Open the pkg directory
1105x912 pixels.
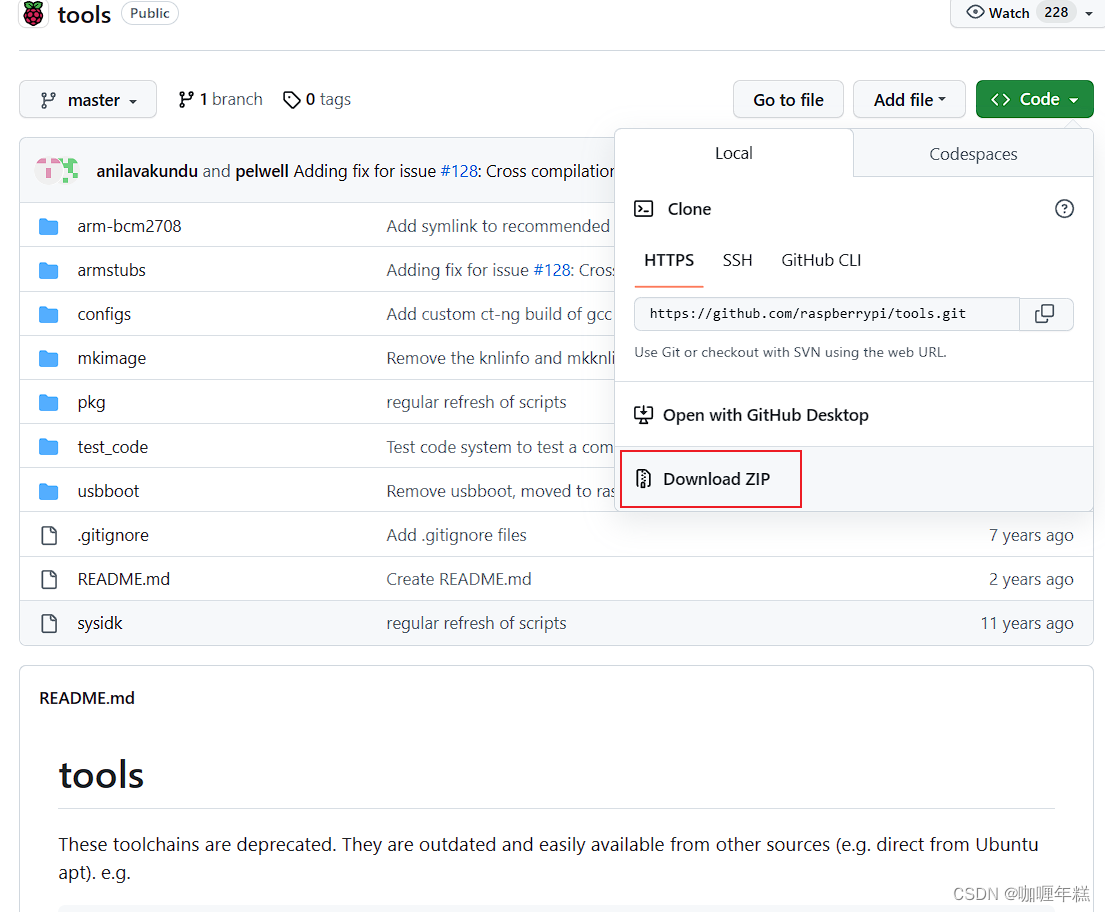tap(92, 402)
